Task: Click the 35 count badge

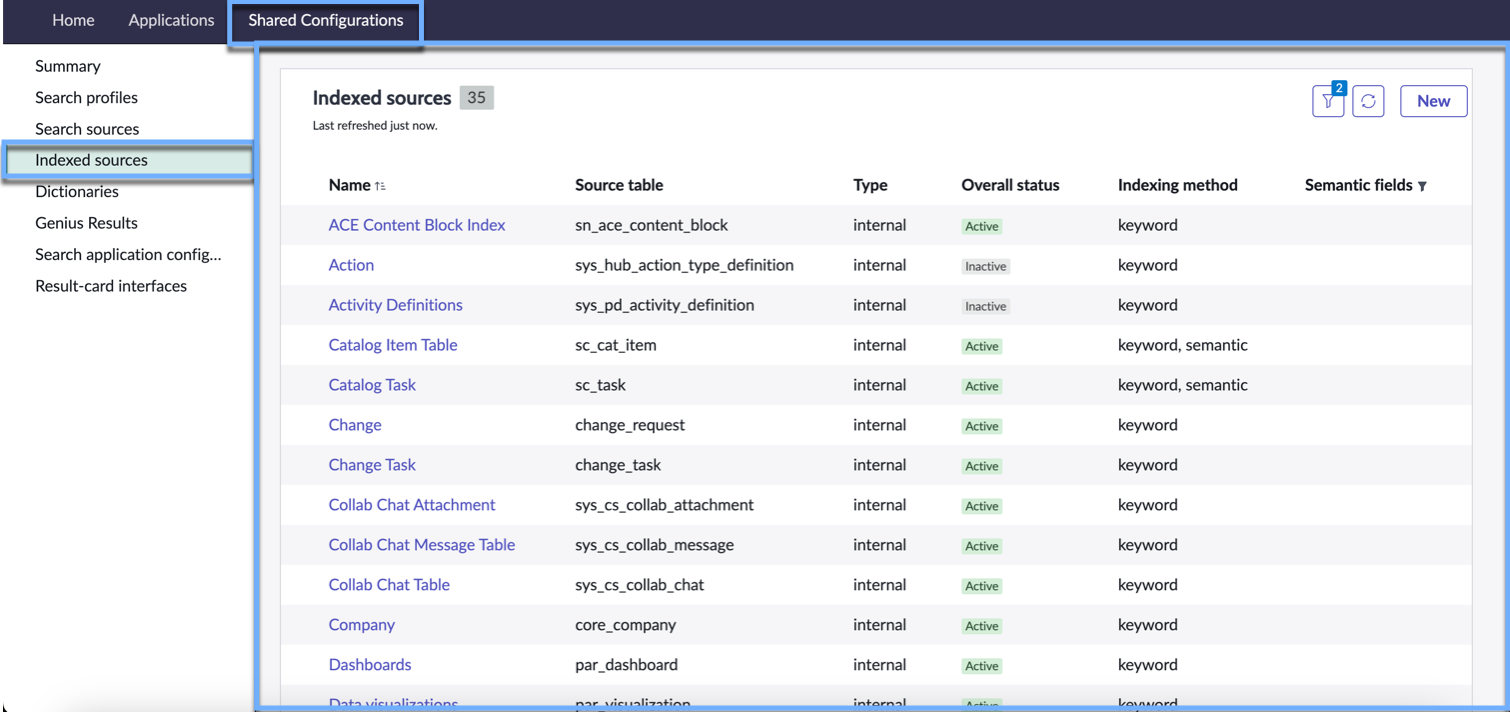Action: click(x=477, y=98)
